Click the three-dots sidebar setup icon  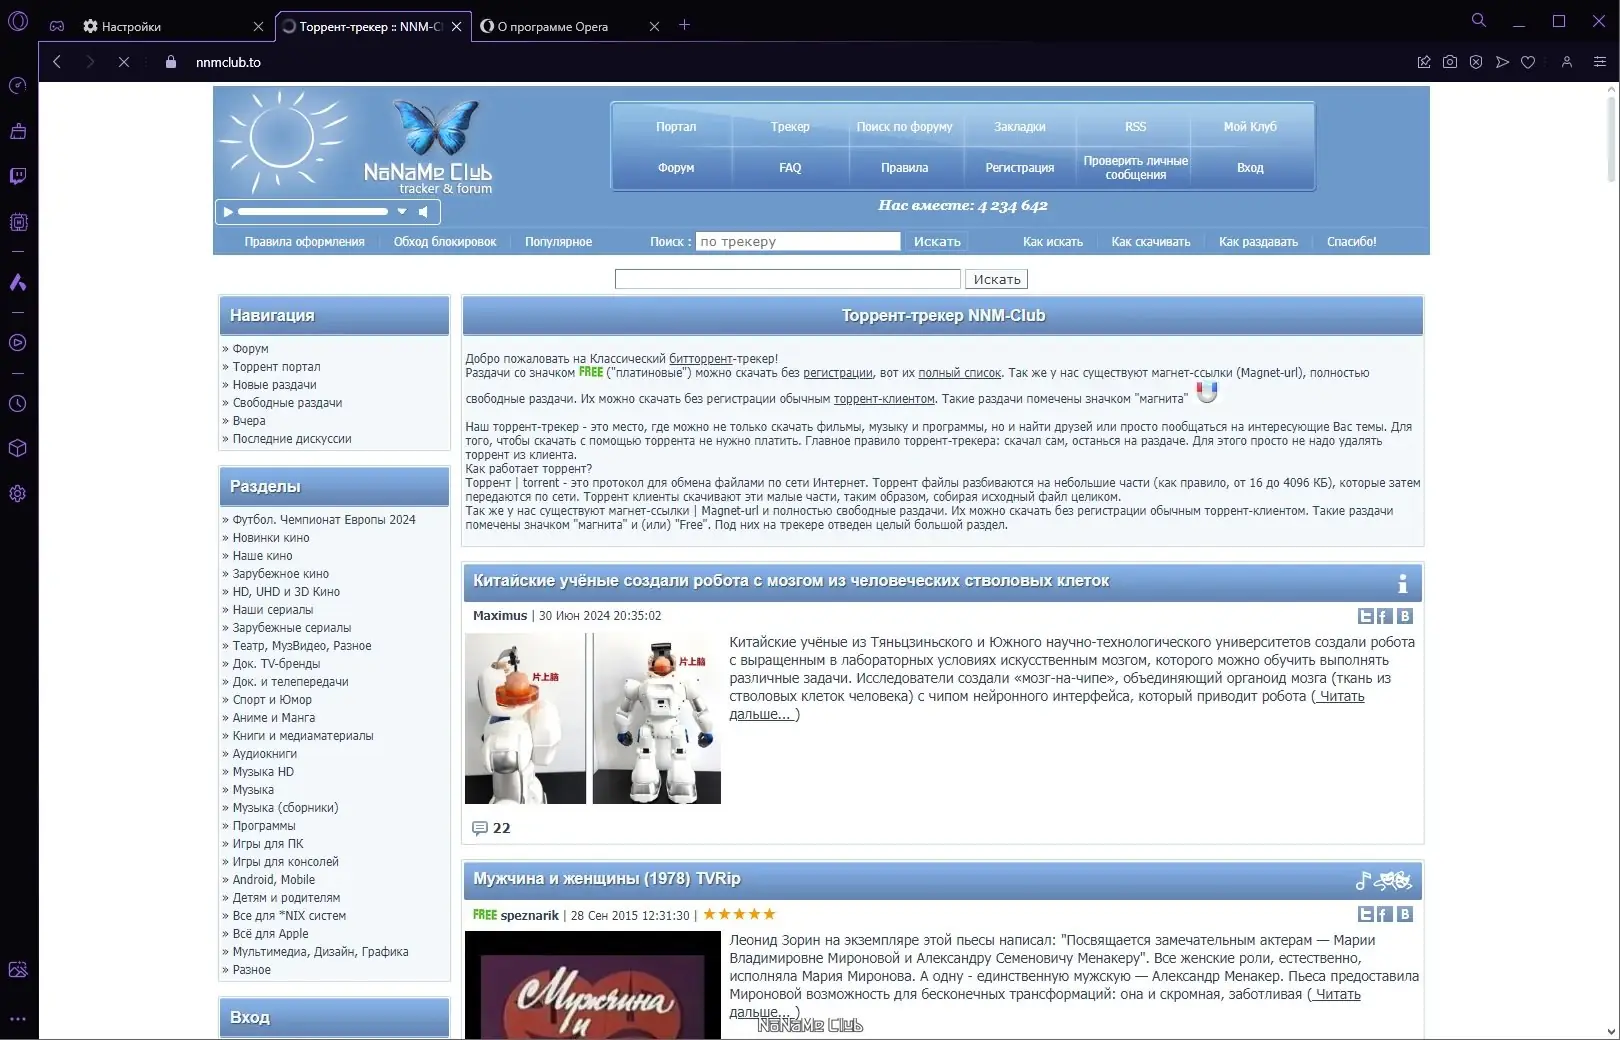[18, 1019]
